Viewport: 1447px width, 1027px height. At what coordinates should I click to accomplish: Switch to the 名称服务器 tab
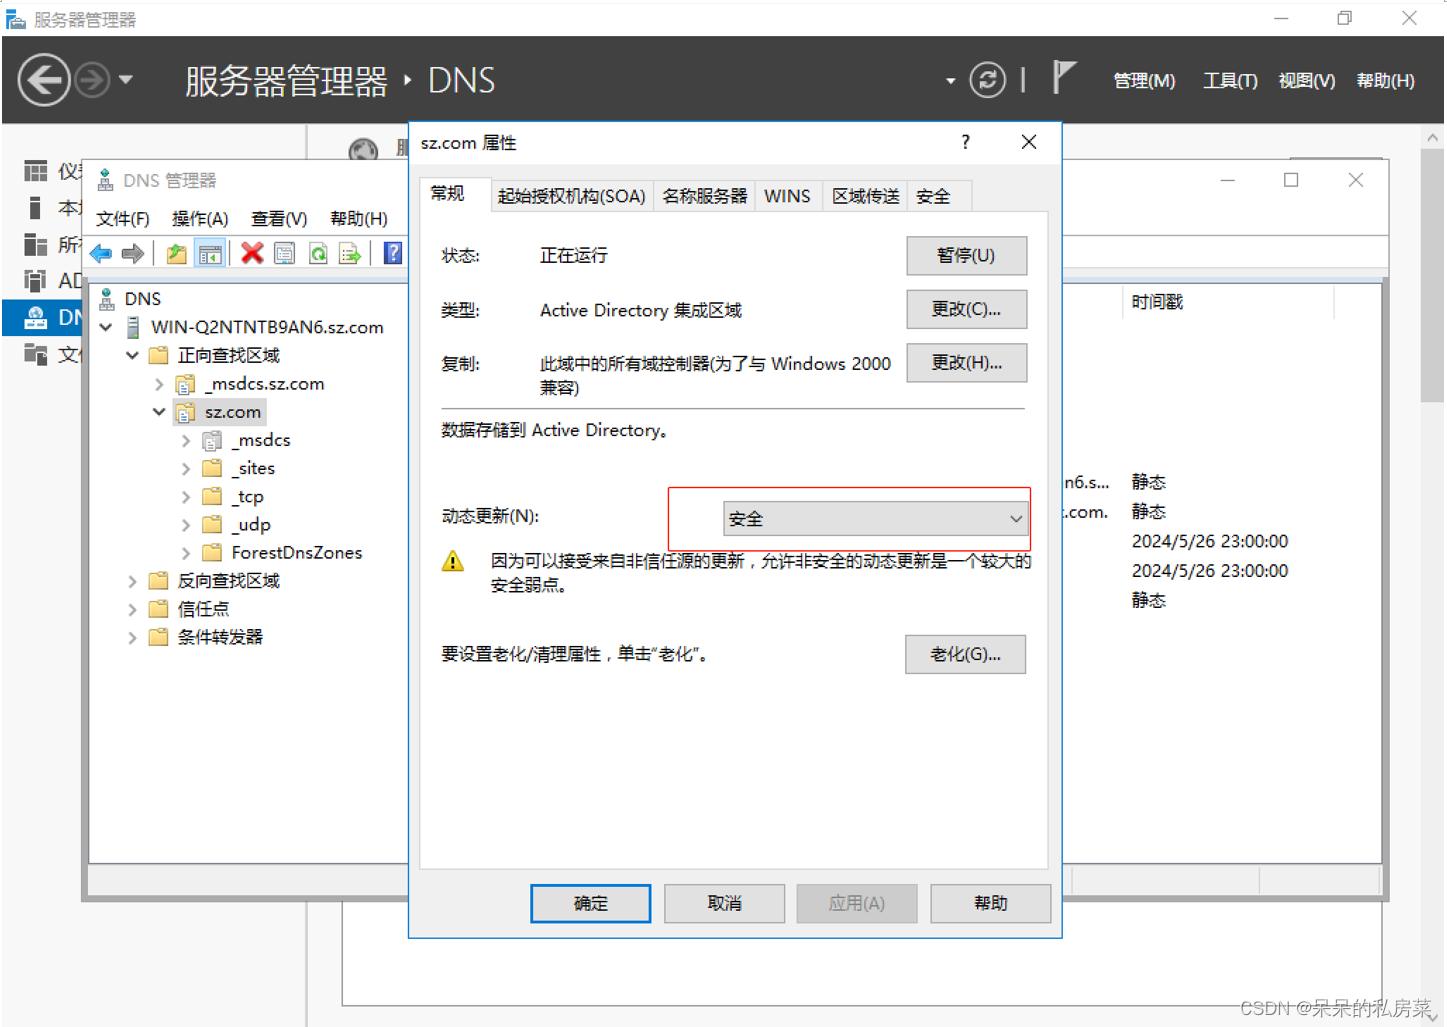pos(705,196)
